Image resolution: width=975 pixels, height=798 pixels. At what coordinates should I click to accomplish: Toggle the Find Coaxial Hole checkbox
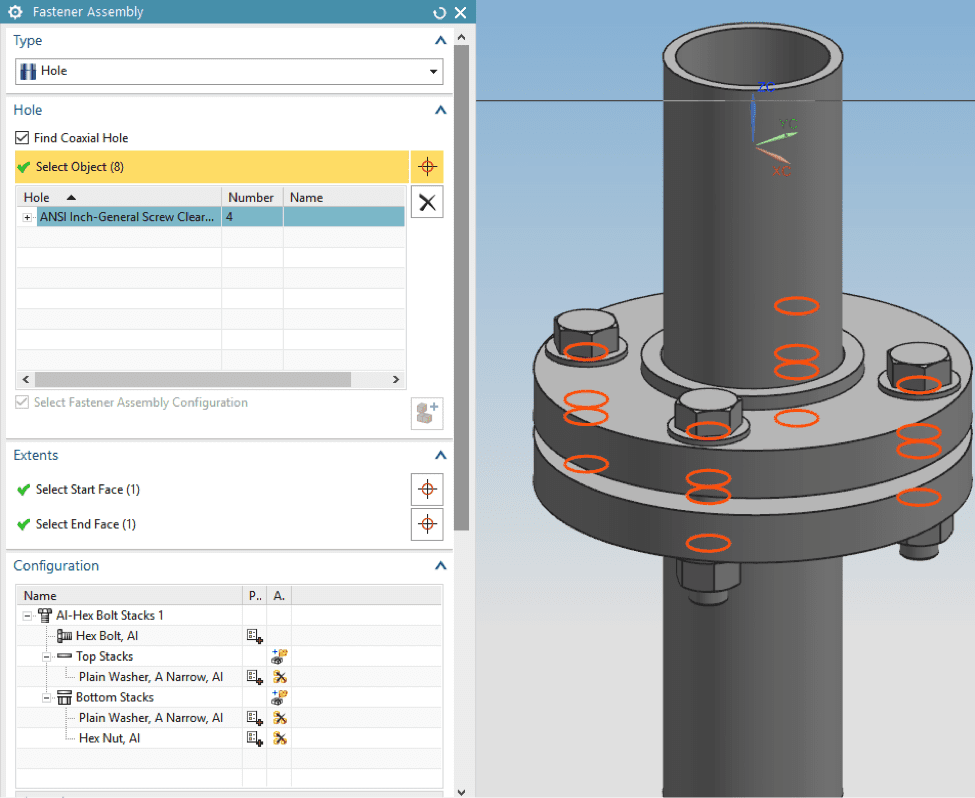[22, 137]
